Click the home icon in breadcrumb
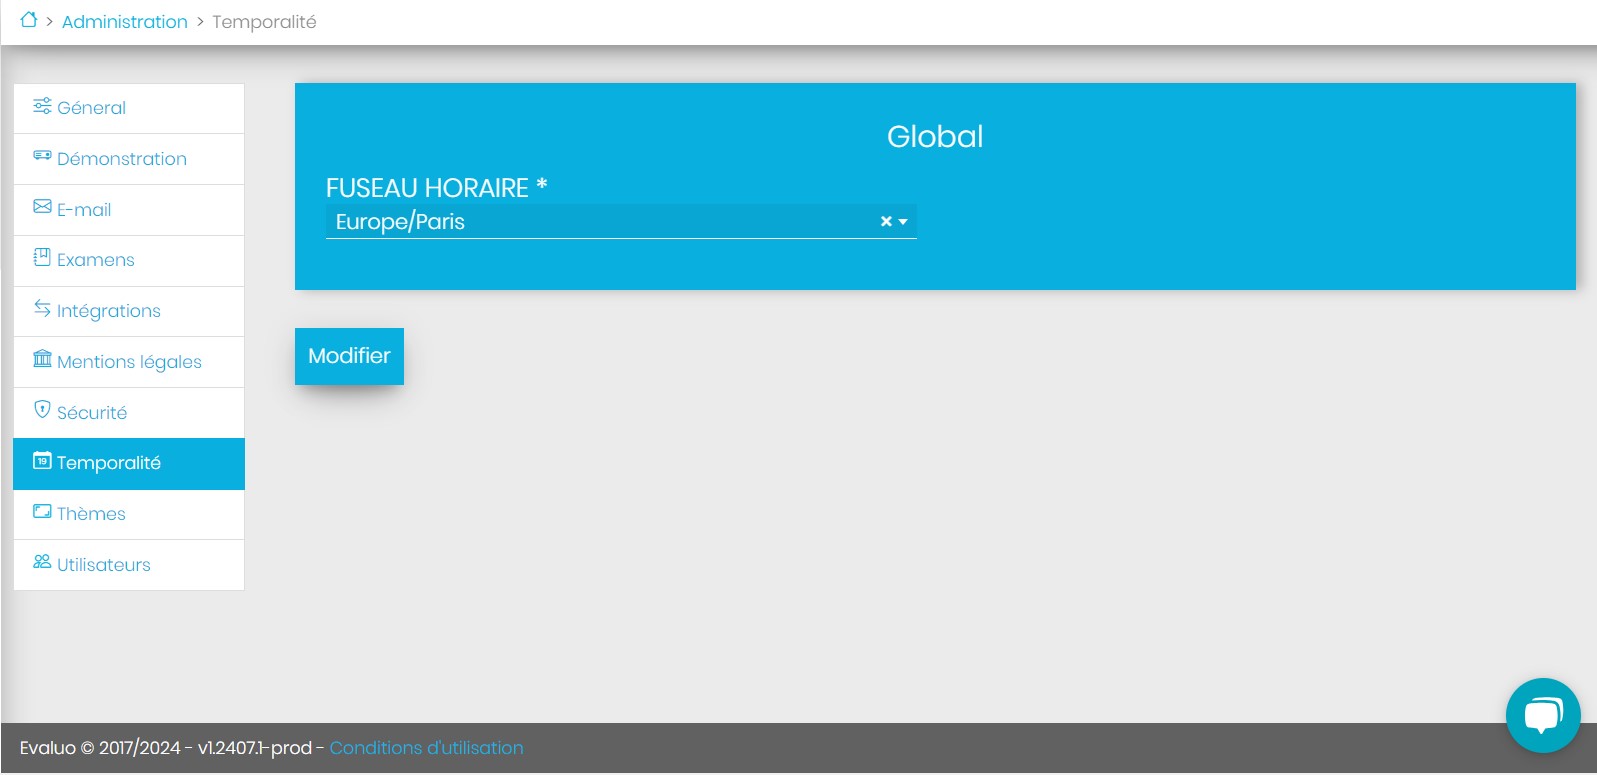 28,20
